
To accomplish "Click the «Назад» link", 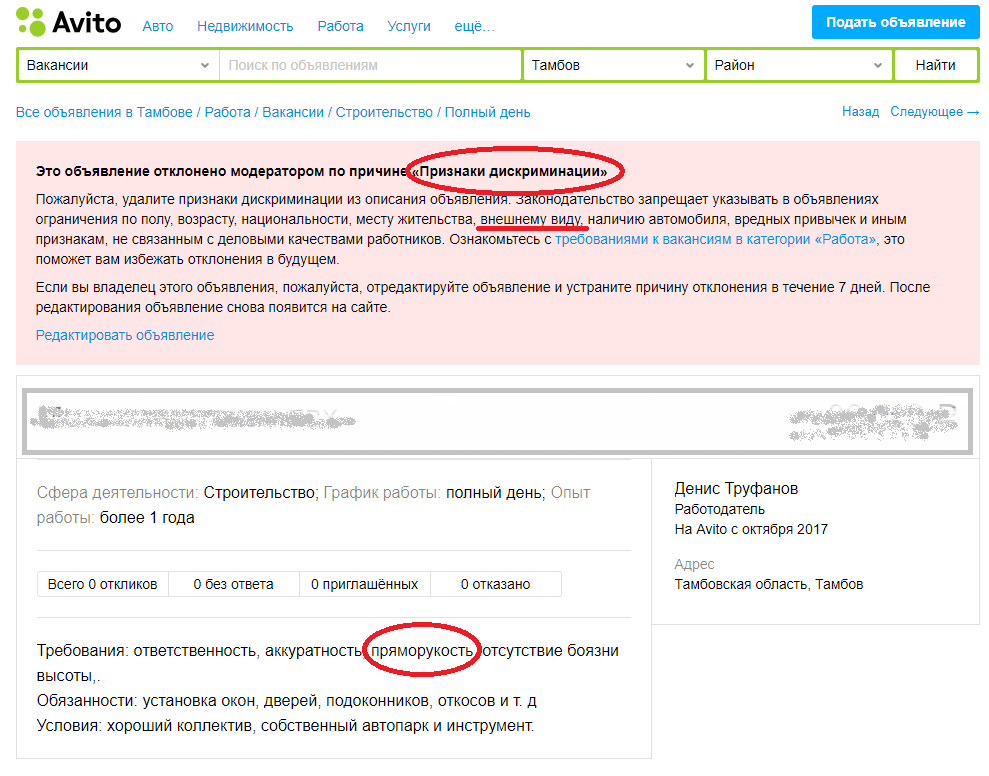I will (x=861, y=112).
